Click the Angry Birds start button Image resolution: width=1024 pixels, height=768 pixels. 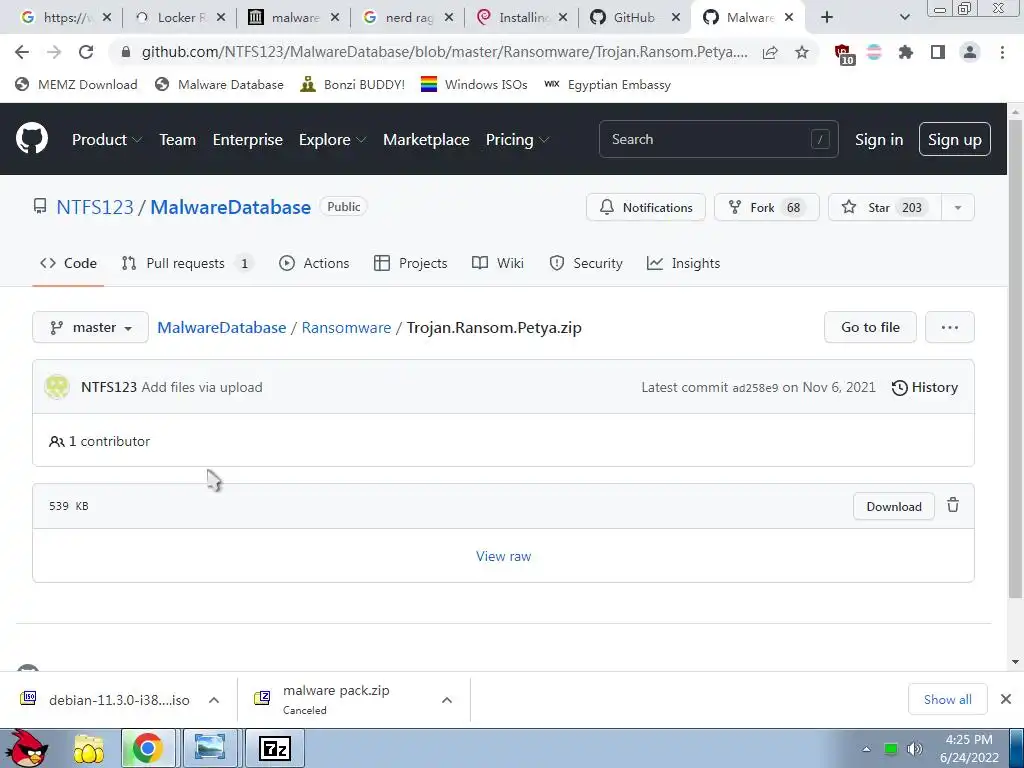26,748
